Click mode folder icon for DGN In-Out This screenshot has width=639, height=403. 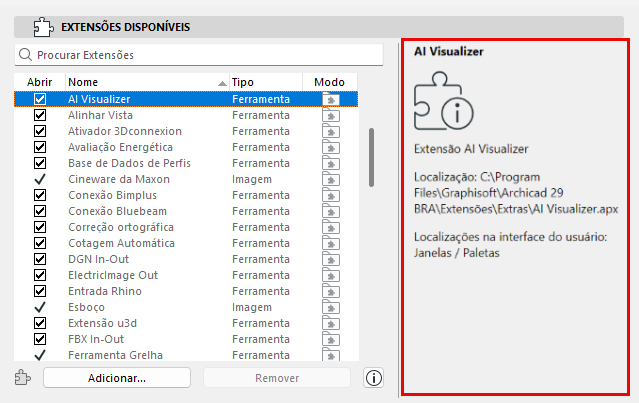(x=331, y=260)
